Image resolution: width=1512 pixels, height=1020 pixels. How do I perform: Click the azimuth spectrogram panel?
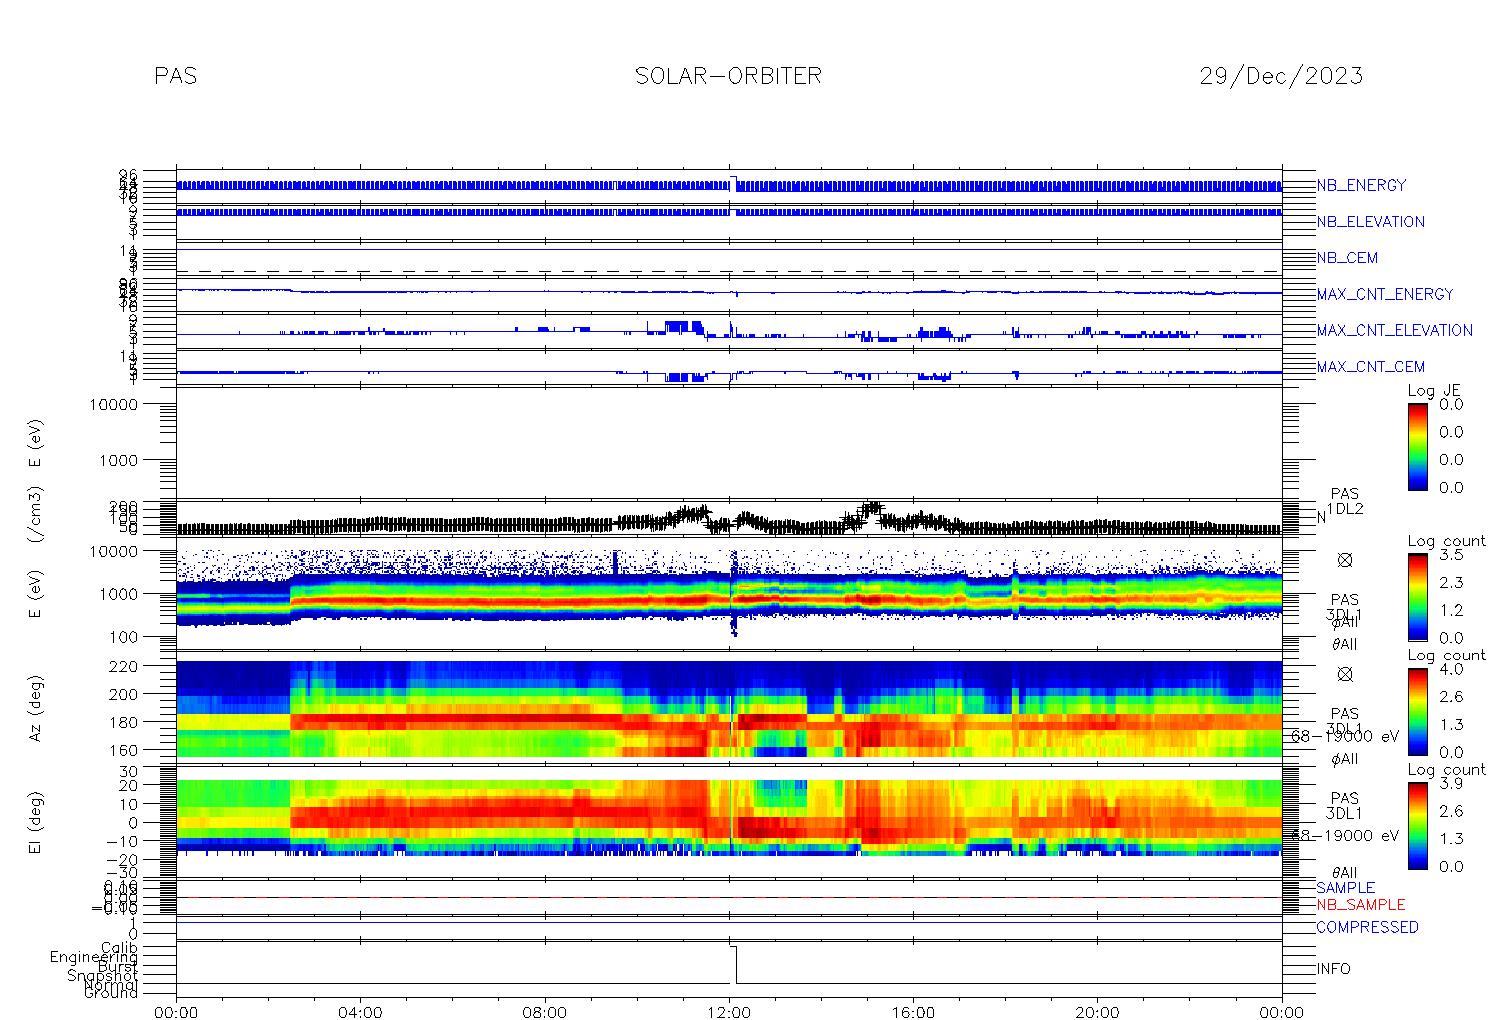729,708
